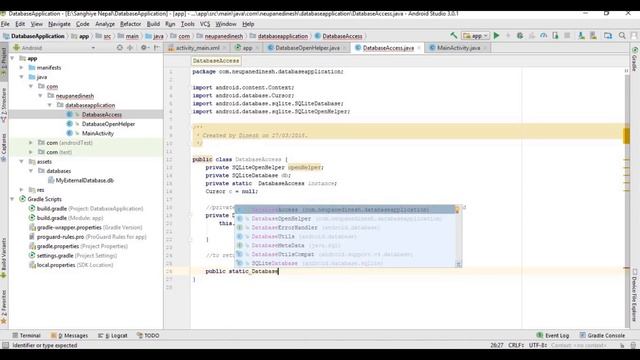Click the editor vertical scrollbar warning stripe
This screenshot has width=640, height=360.
click(x=627, y=136)
